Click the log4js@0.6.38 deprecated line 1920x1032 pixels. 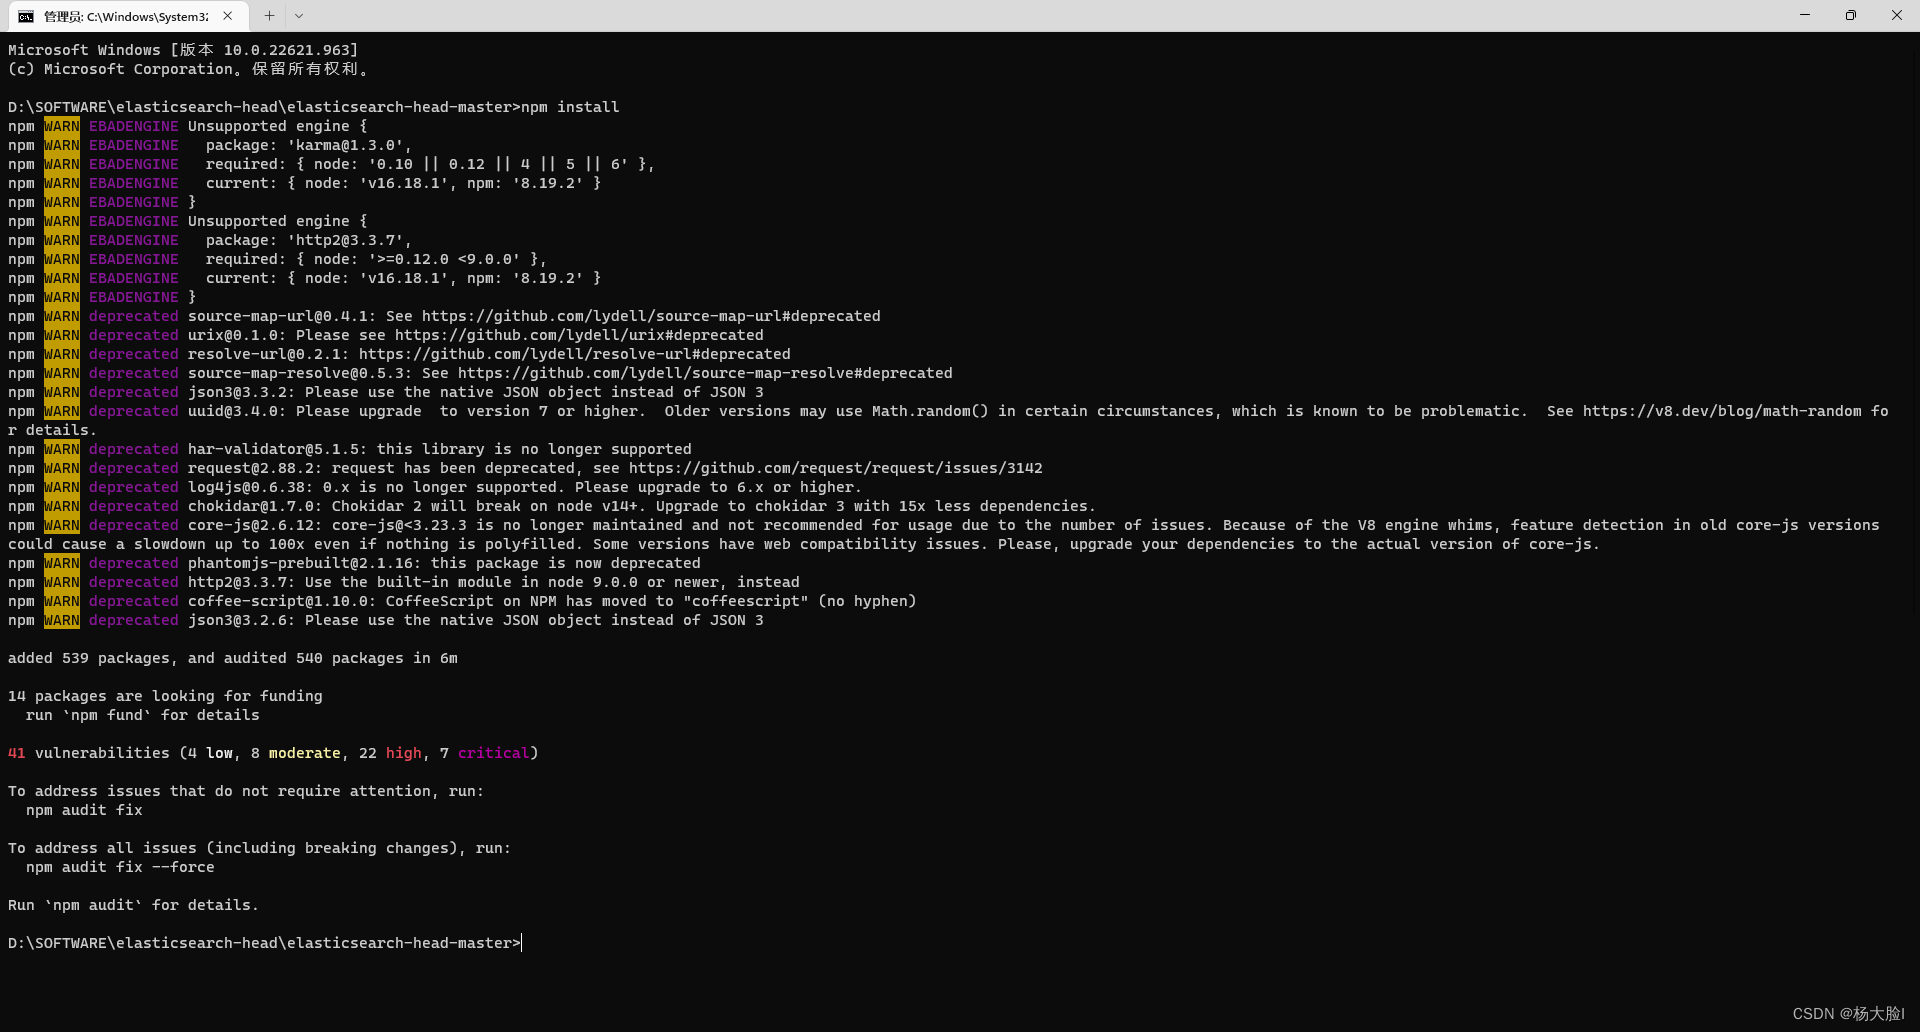coord(435,487)
